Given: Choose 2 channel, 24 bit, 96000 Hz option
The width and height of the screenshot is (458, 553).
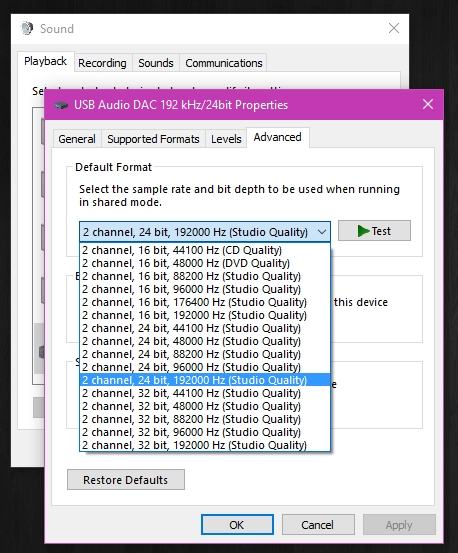Looking at the screenshot, I should [x=205, y=367].
